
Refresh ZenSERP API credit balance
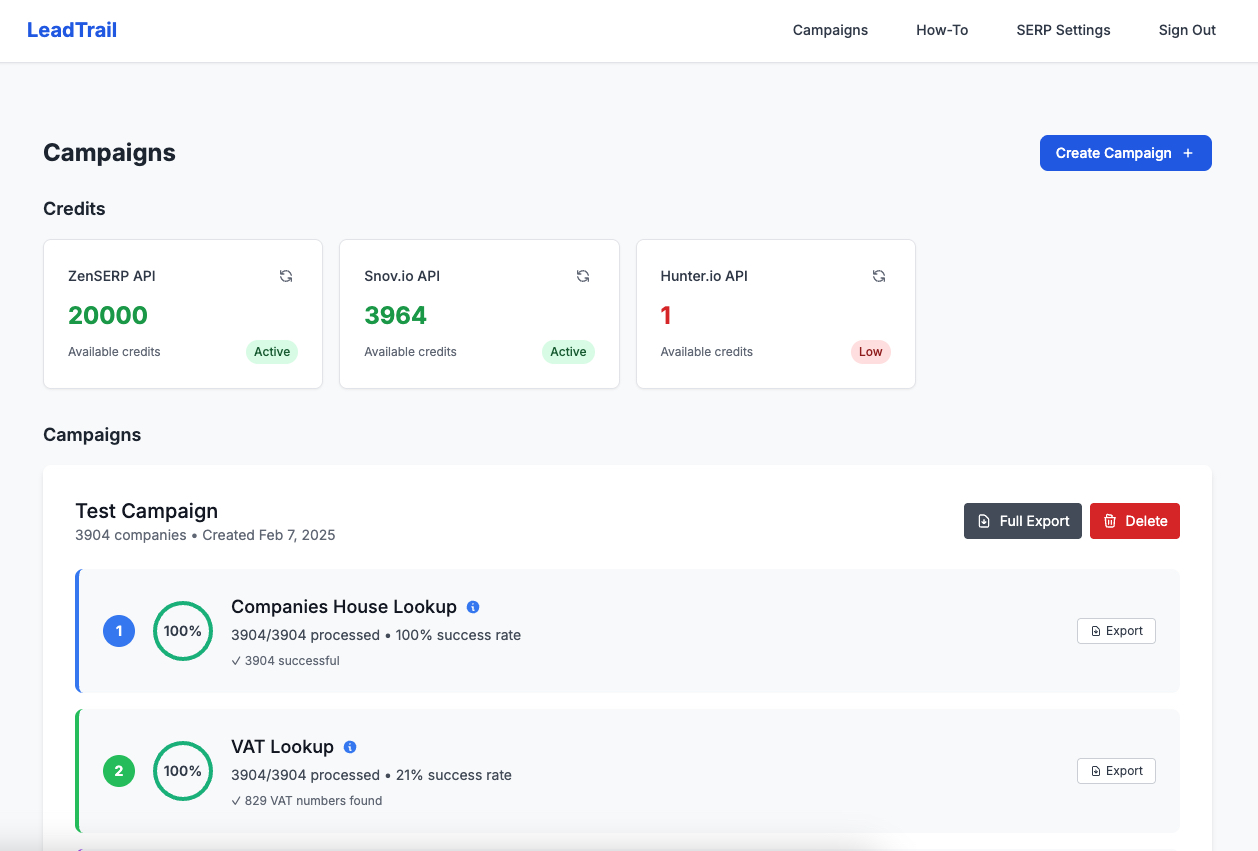coord(286,276)
